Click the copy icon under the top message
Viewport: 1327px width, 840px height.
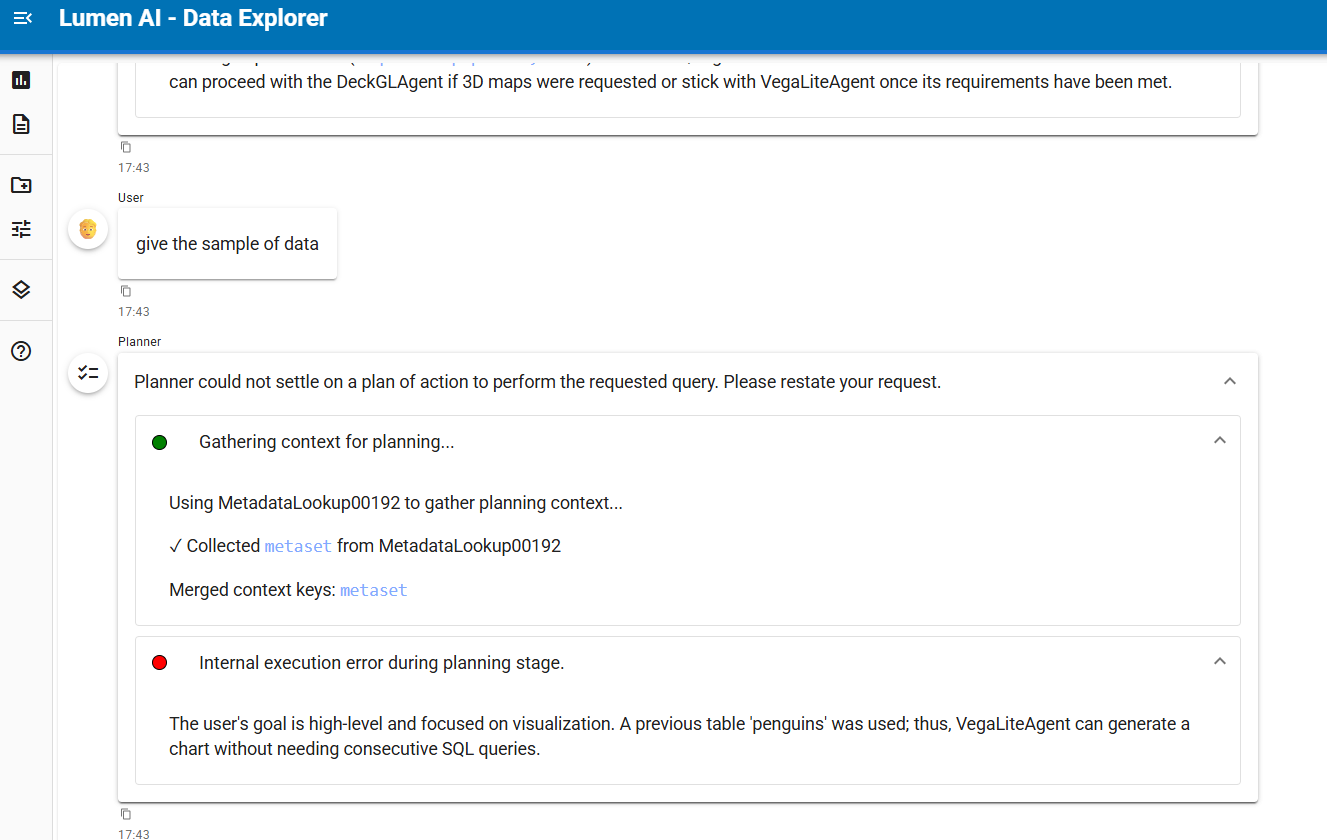pos(126,147)
